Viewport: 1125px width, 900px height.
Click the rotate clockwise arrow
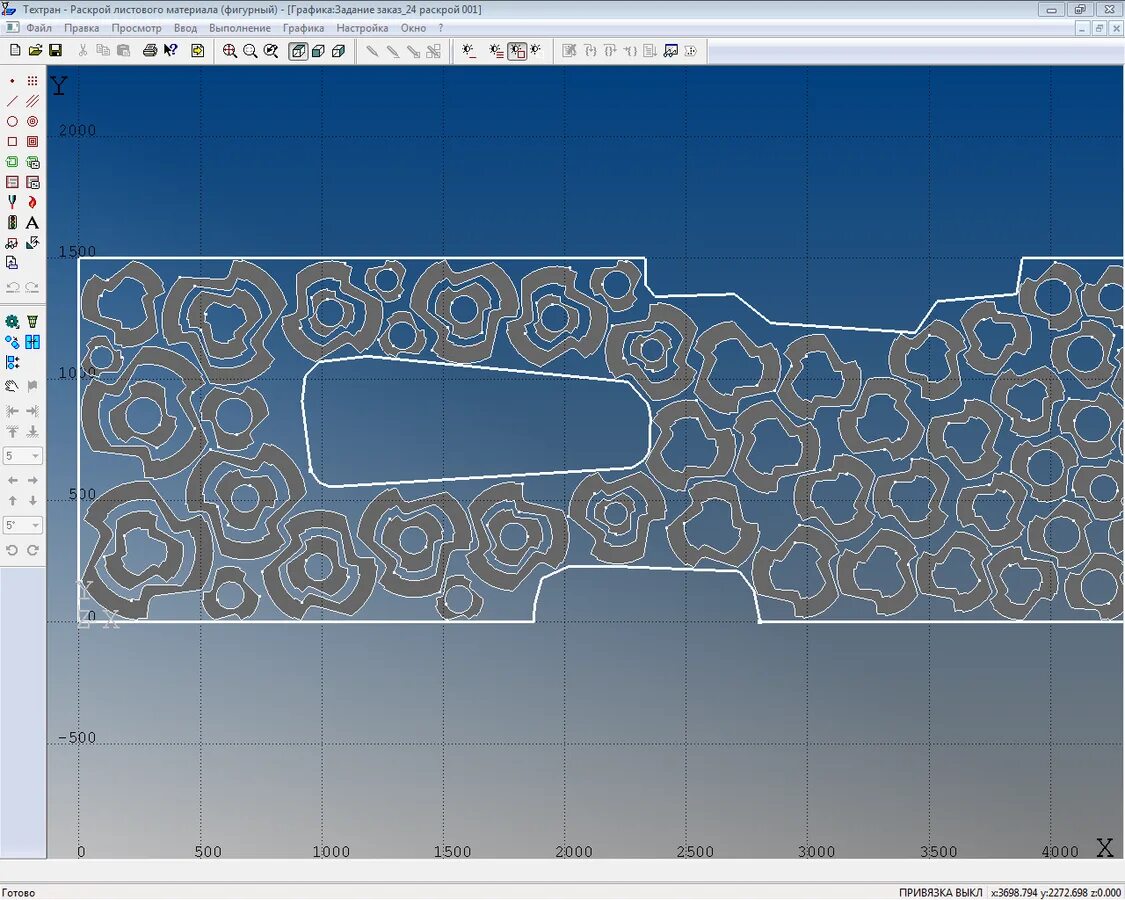pyautogui.click(x=32, y=550)
